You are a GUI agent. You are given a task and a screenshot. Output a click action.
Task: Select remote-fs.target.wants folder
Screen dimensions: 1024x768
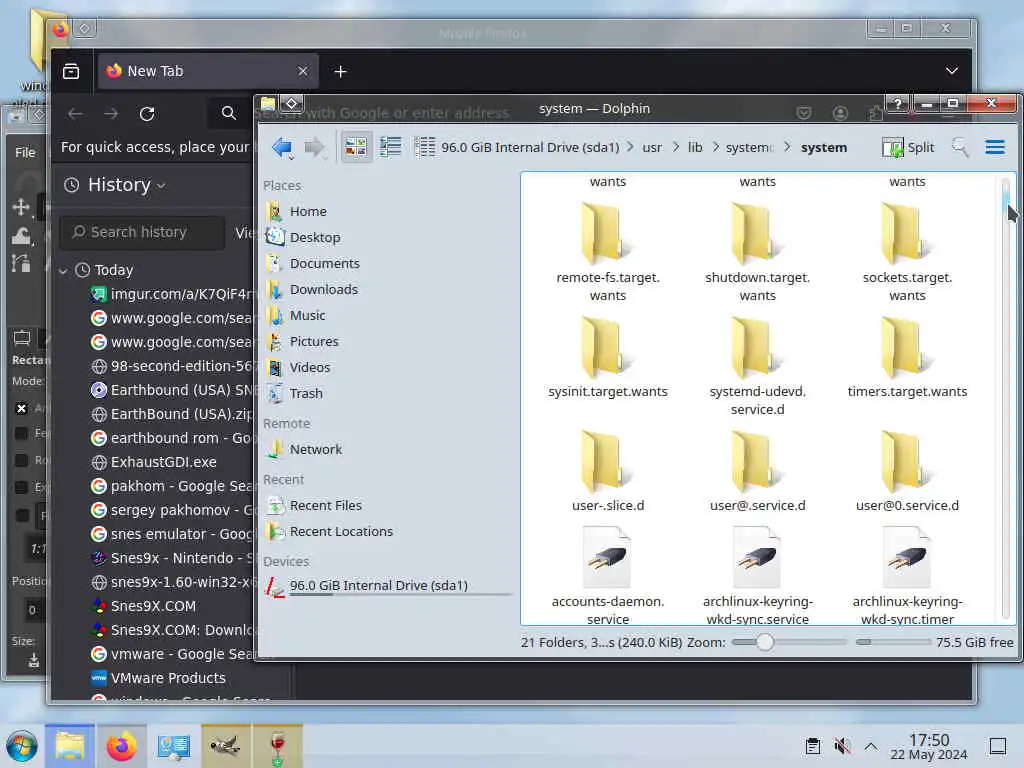[x=607, y=251]
